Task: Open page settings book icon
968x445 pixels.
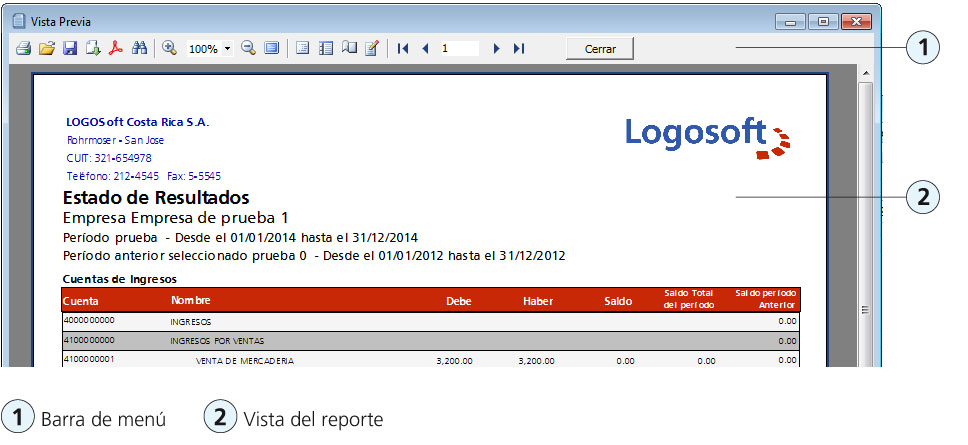Action: [348, 48]
